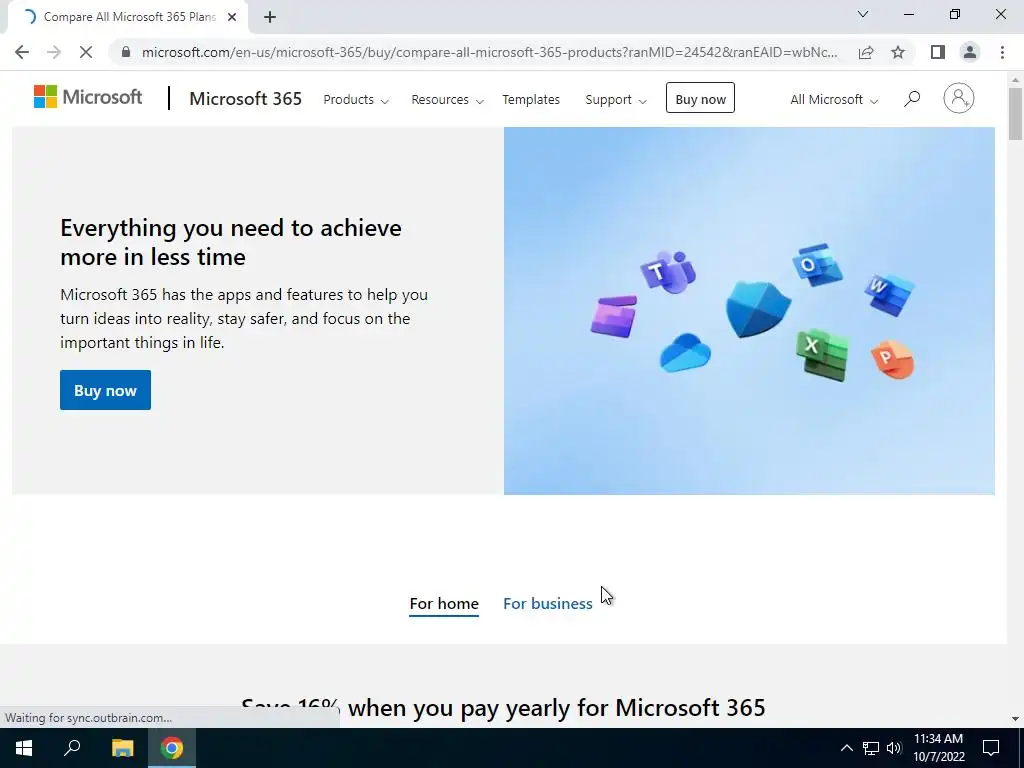Click the Word icon in the hero image
Screen dimensions: 1024x768
coord(888,293)
